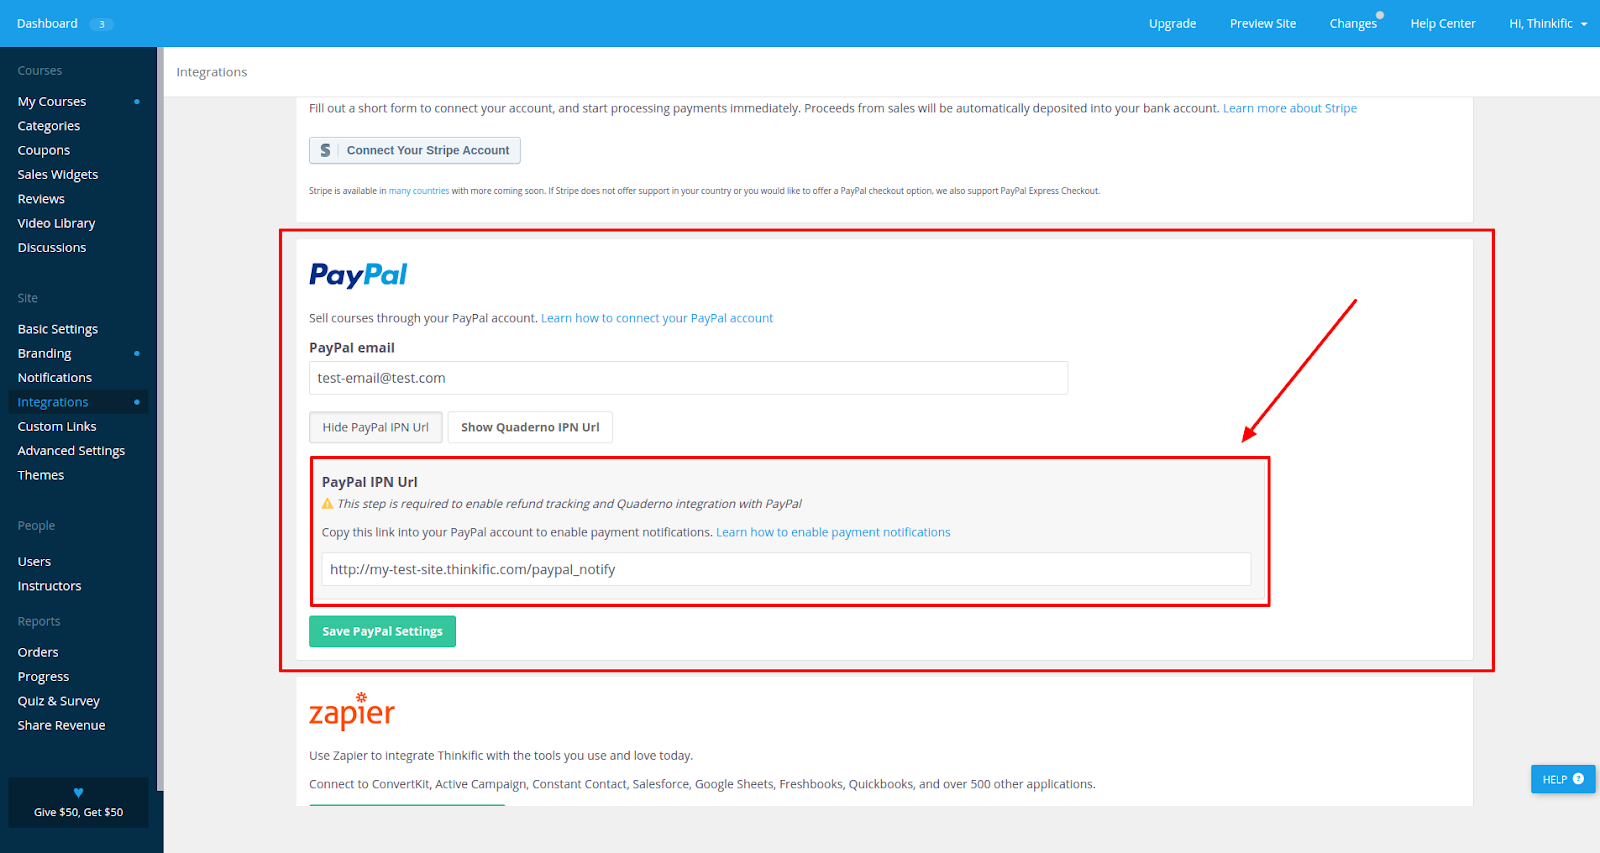
Task: Click the PayPal IPN Url heading
Action: tap(369, 482)
